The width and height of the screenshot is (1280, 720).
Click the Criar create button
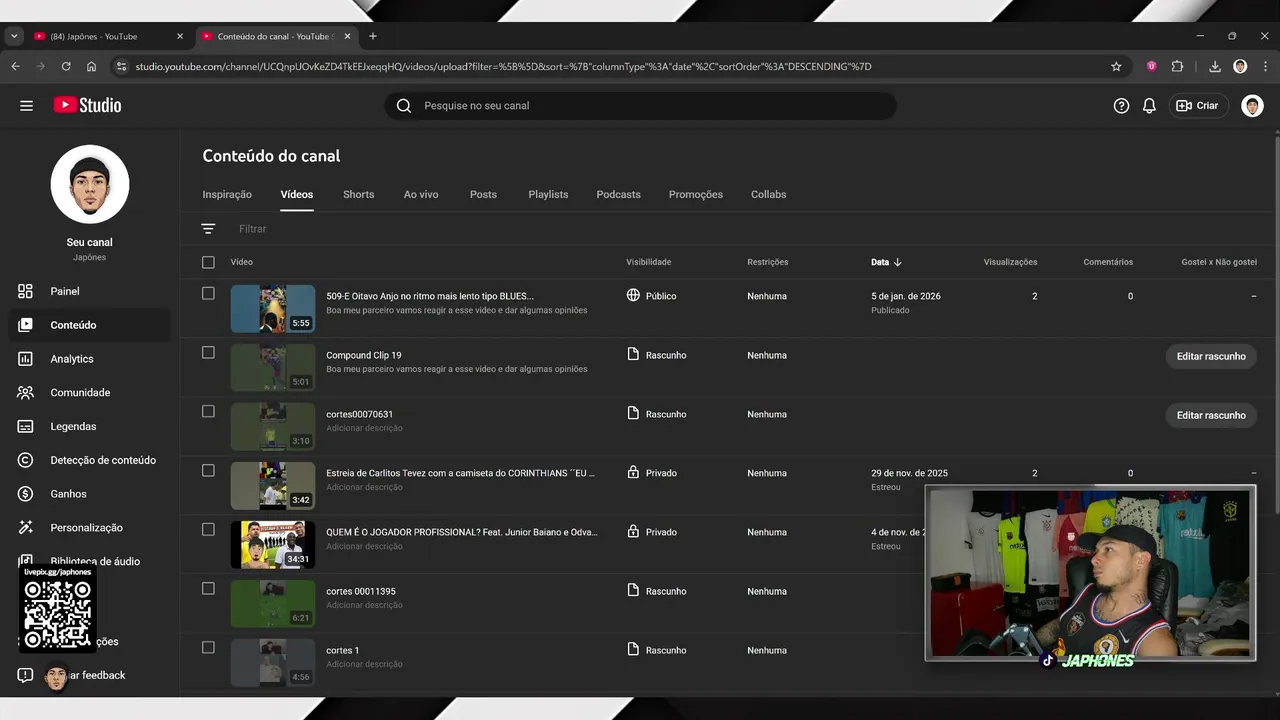(1198, 106)
